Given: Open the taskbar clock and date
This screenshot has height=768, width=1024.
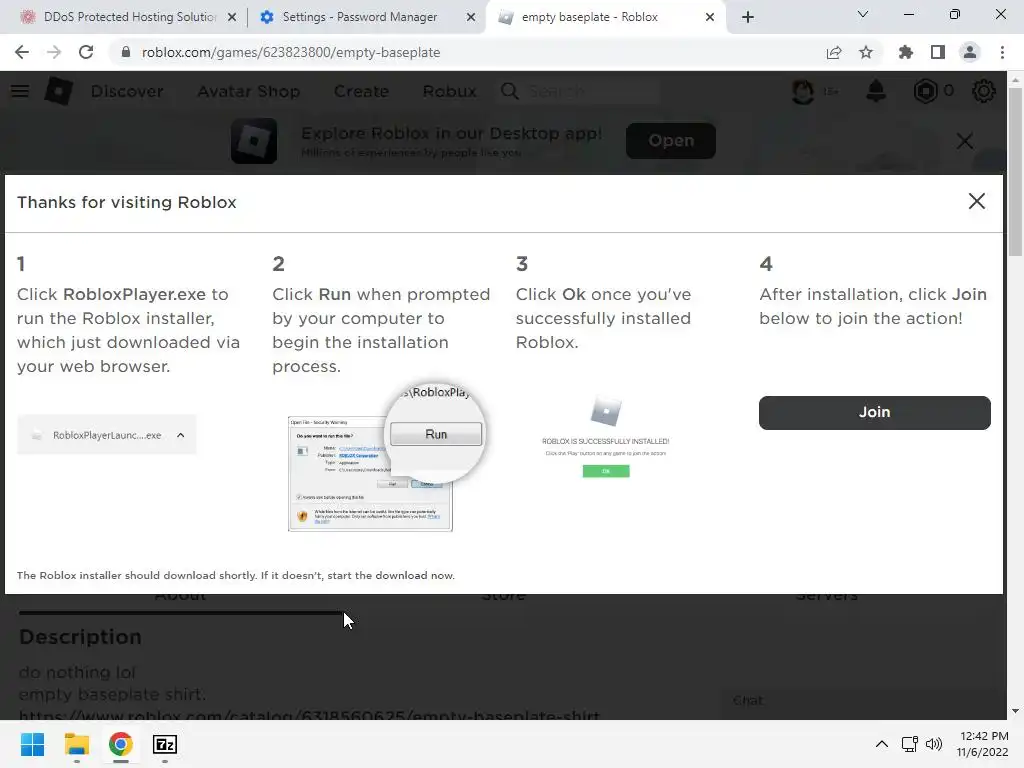Looking at the screenshot, I should click(x=983, y=744).
